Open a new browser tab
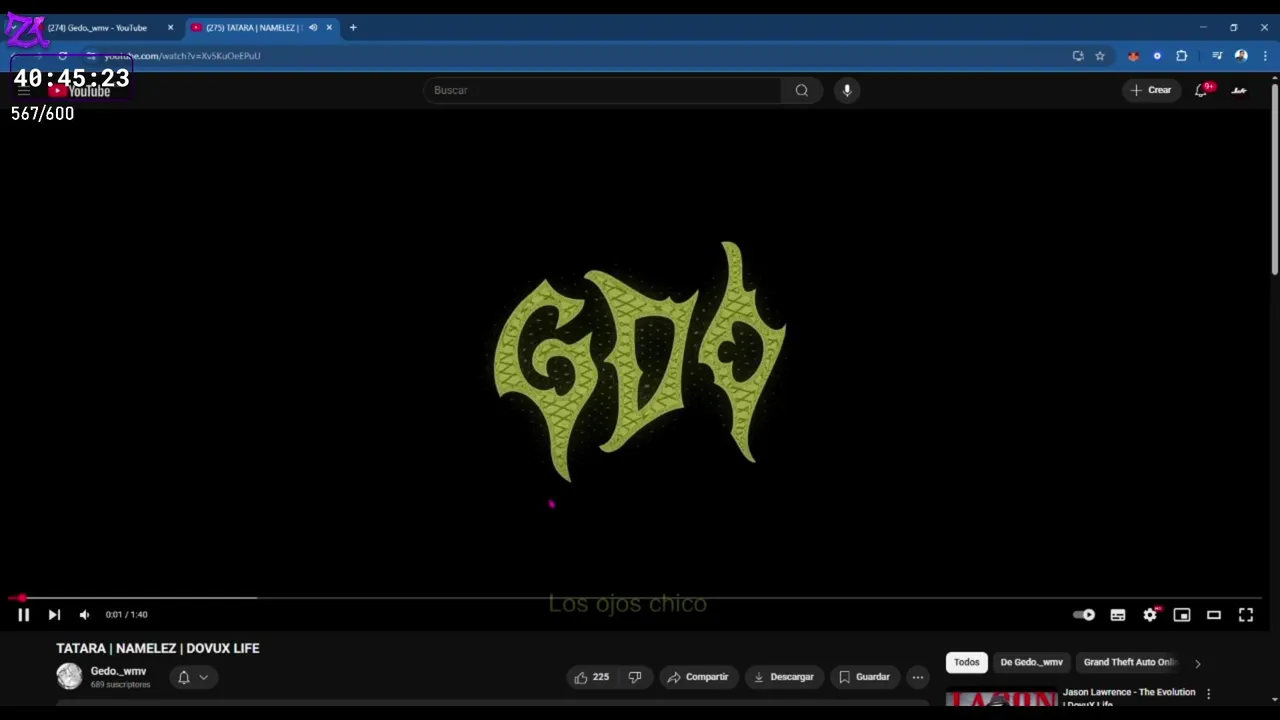Screen dimensions: 1280x720 click(353, 28)
